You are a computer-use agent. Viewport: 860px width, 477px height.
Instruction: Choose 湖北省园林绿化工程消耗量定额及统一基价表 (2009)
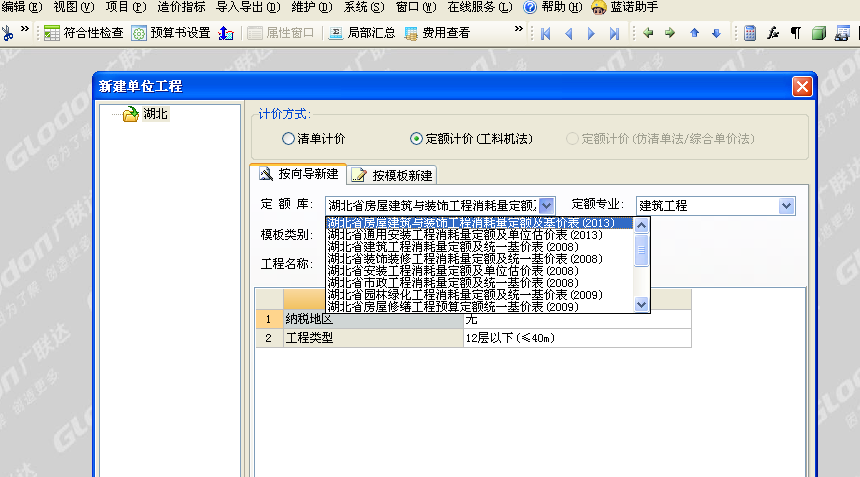point(479,296)
